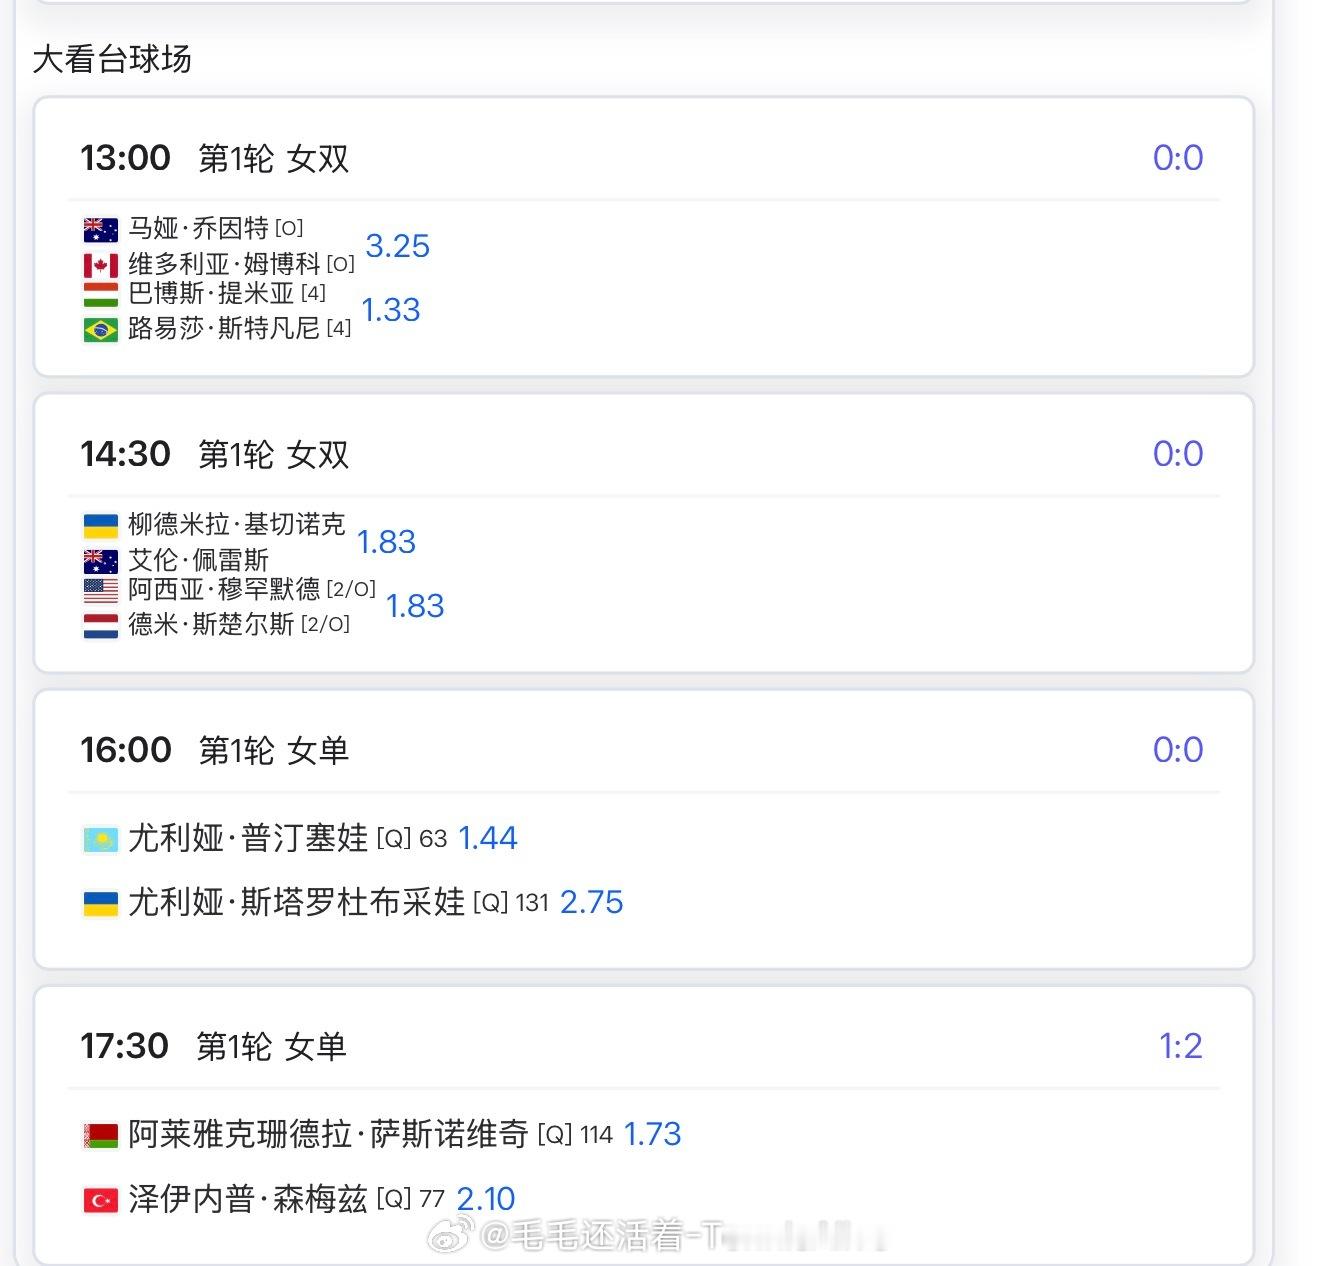Click the Hungarian flag beside 巴博斯·提米亚
The height and width of the screenshot is (1266, 1320).
pos(100,295)
